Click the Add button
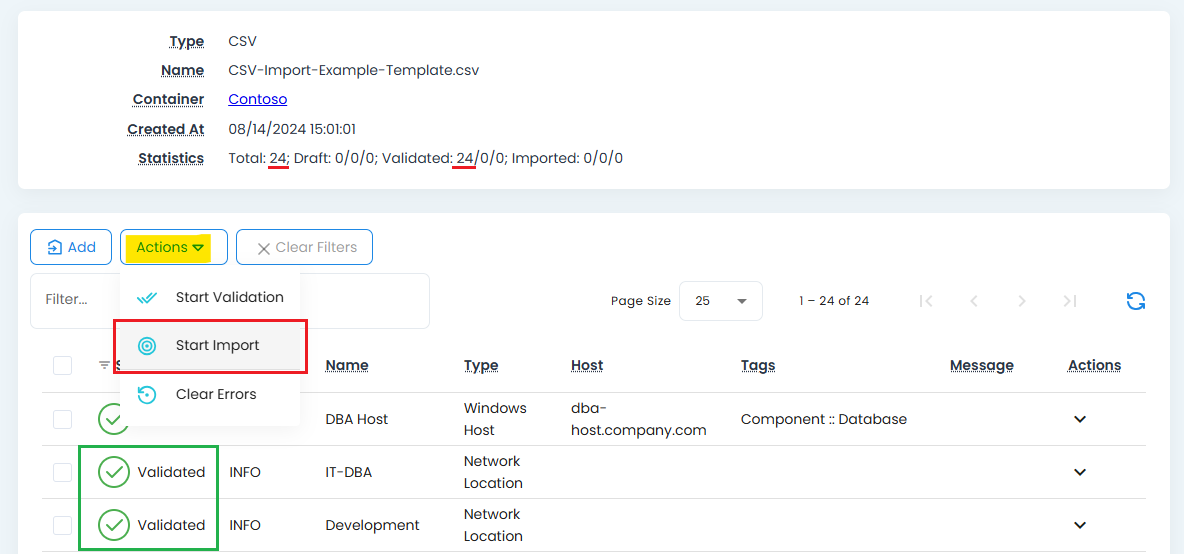The width and height of the screenshot is (1184, 554). [71, 247]
